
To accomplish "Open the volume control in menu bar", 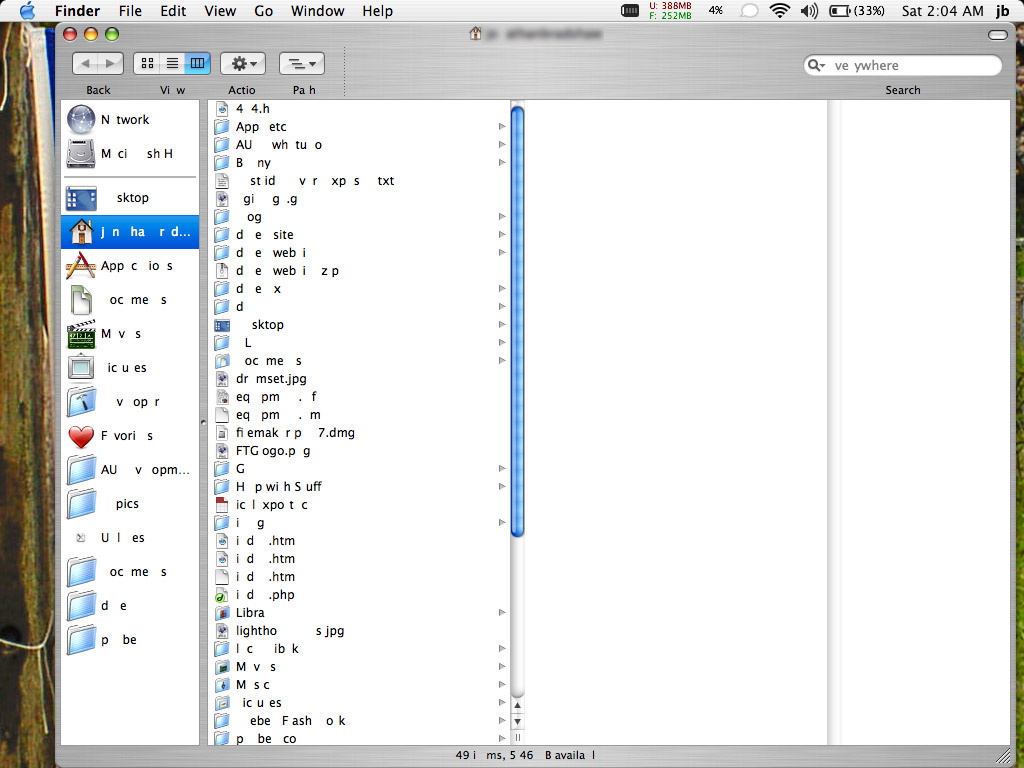I will [809, 10].
